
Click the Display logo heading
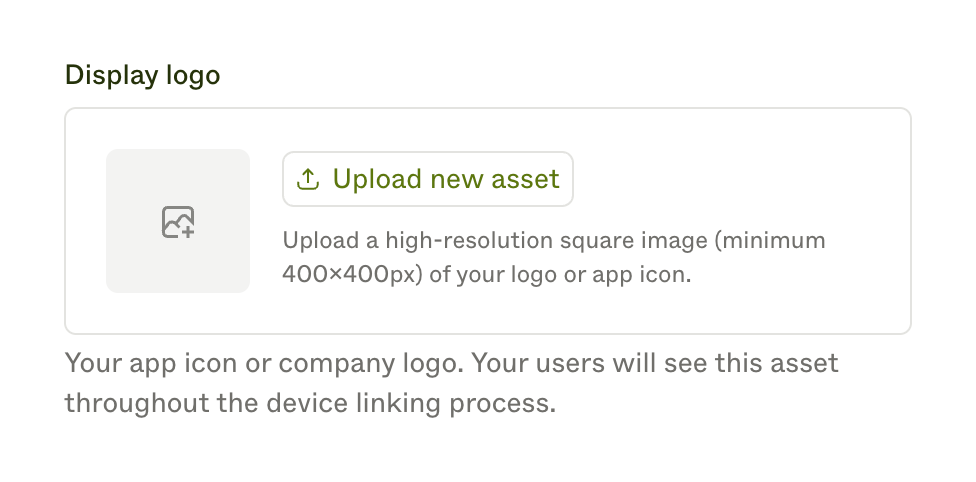click(142, 75)
